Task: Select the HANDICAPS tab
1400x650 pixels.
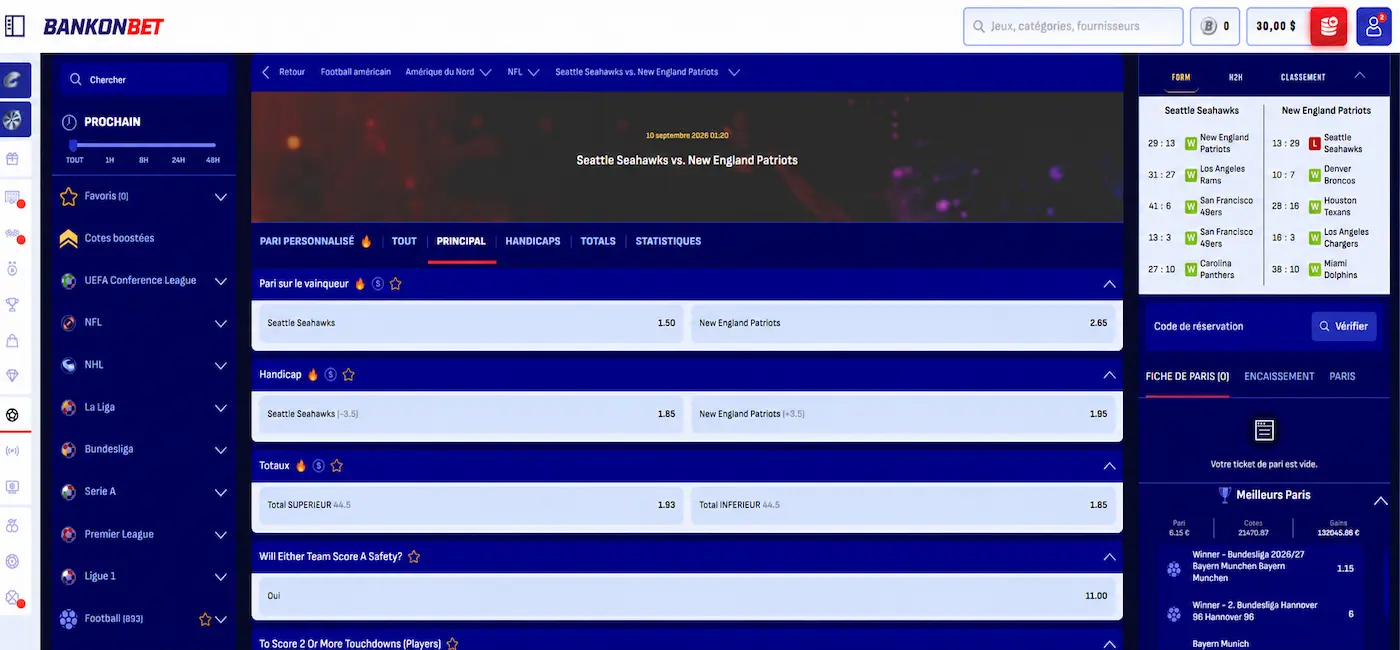Action: (533, 241)
